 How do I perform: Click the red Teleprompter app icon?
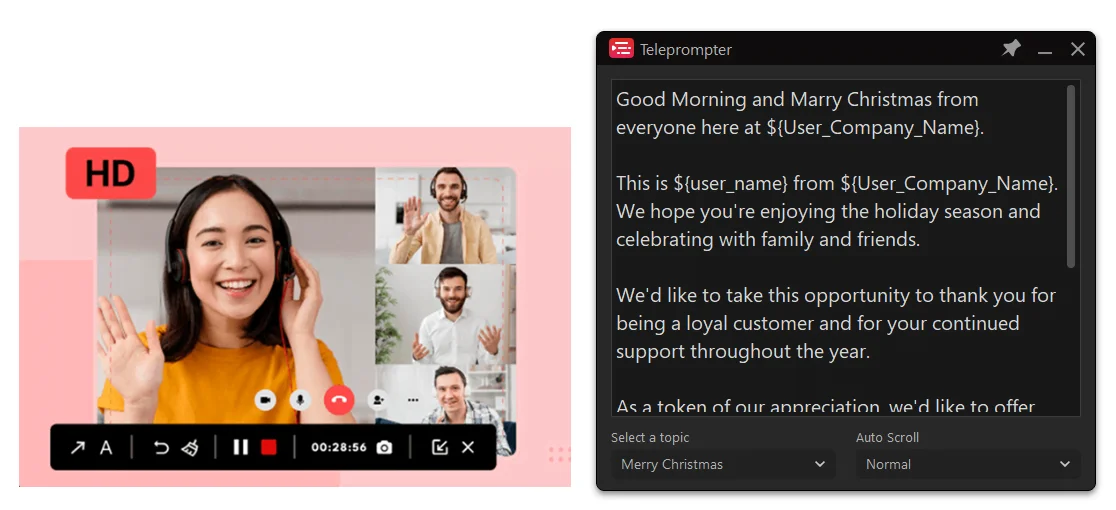pyautogui.click(x=621, y=49)
